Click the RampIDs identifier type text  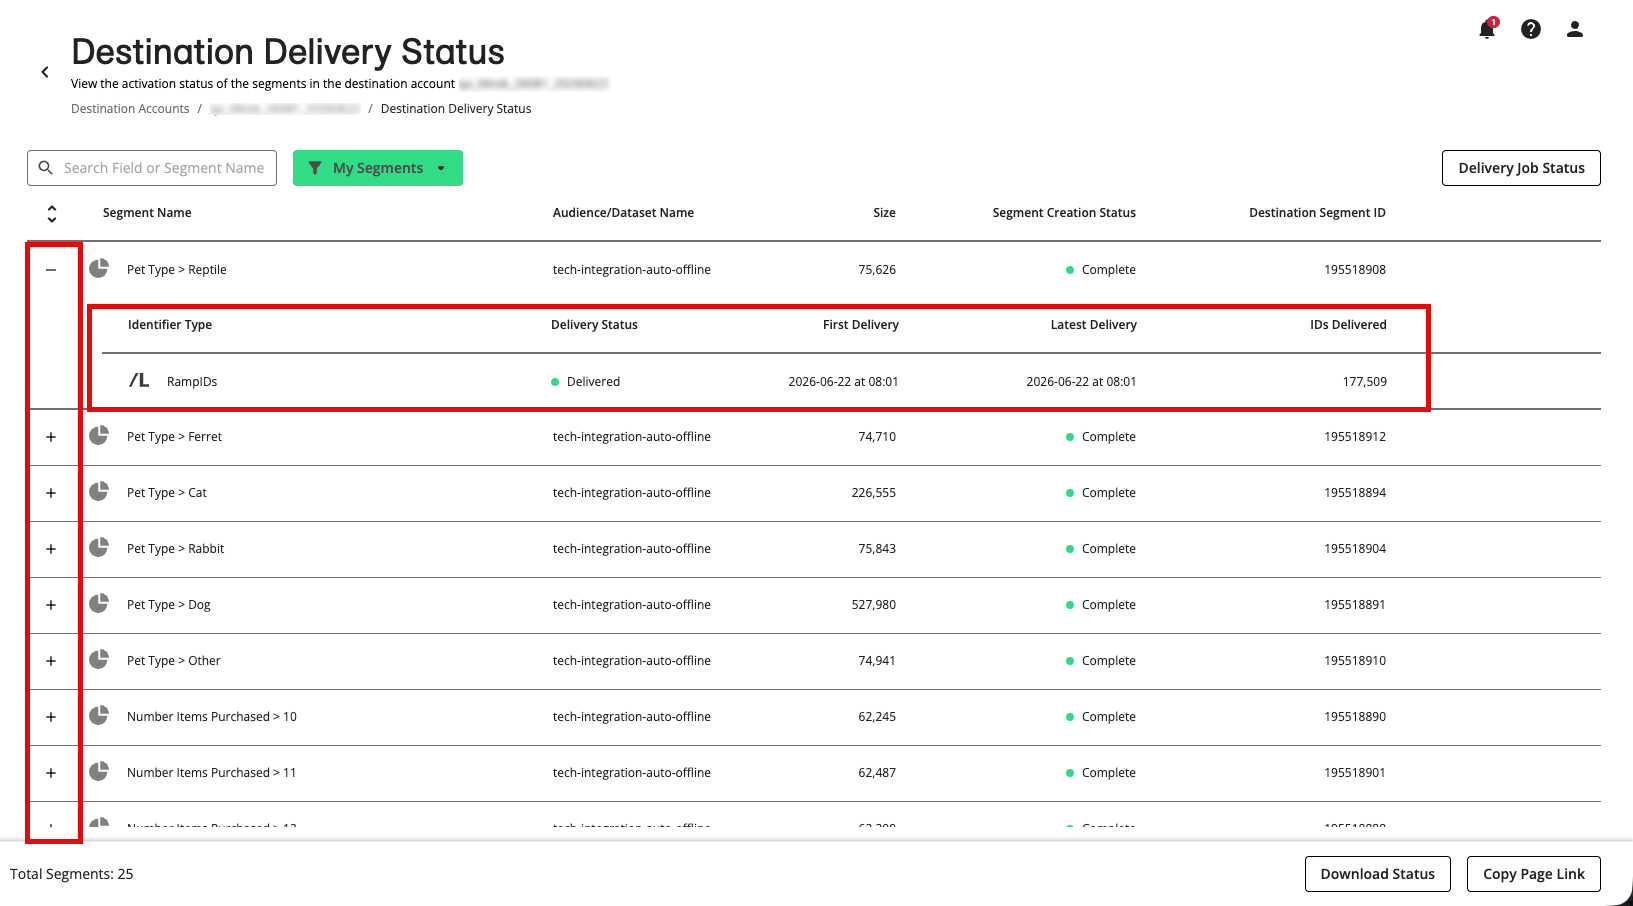pos(192,382)
